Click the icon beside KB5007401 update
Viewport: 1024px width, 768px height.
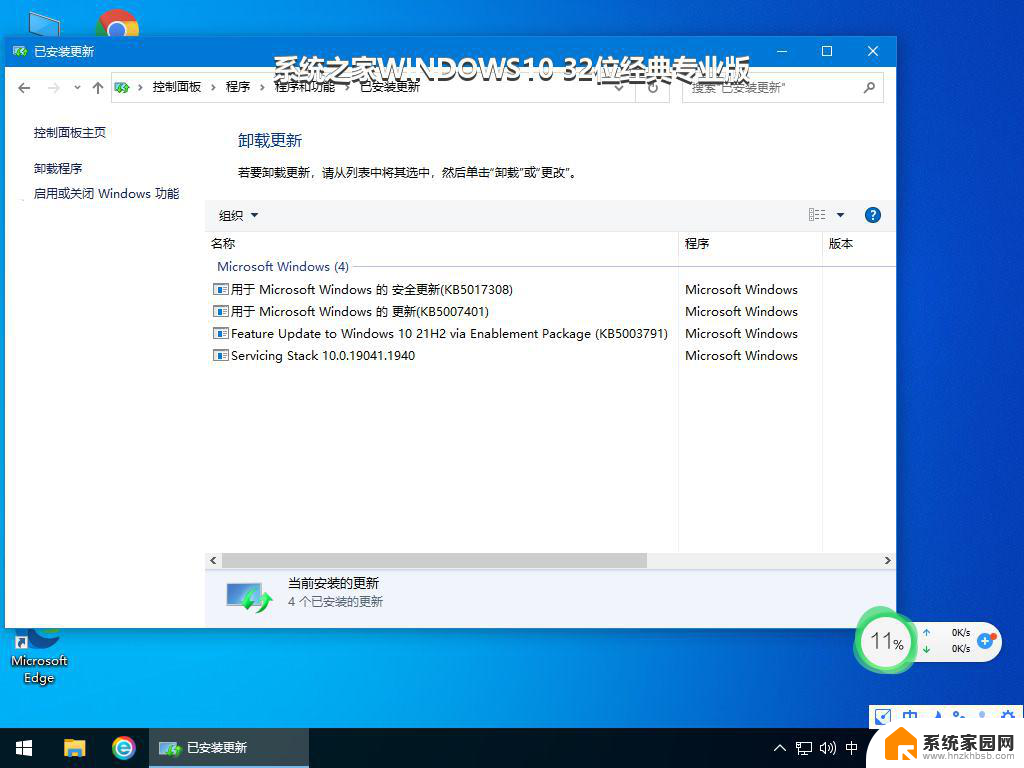pos(221,312)
